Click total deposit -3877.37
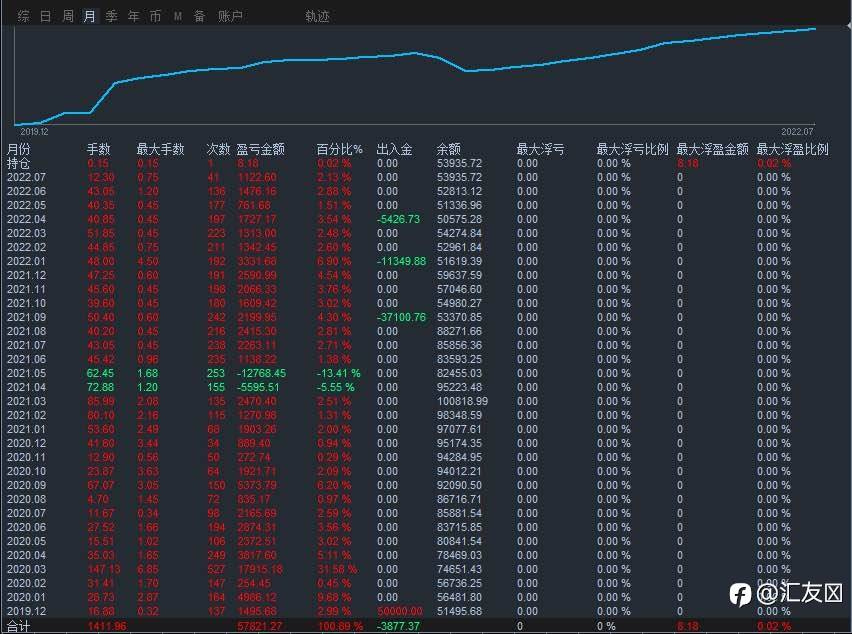The height and width of the screenshot is (634, 852). point(398,626)
